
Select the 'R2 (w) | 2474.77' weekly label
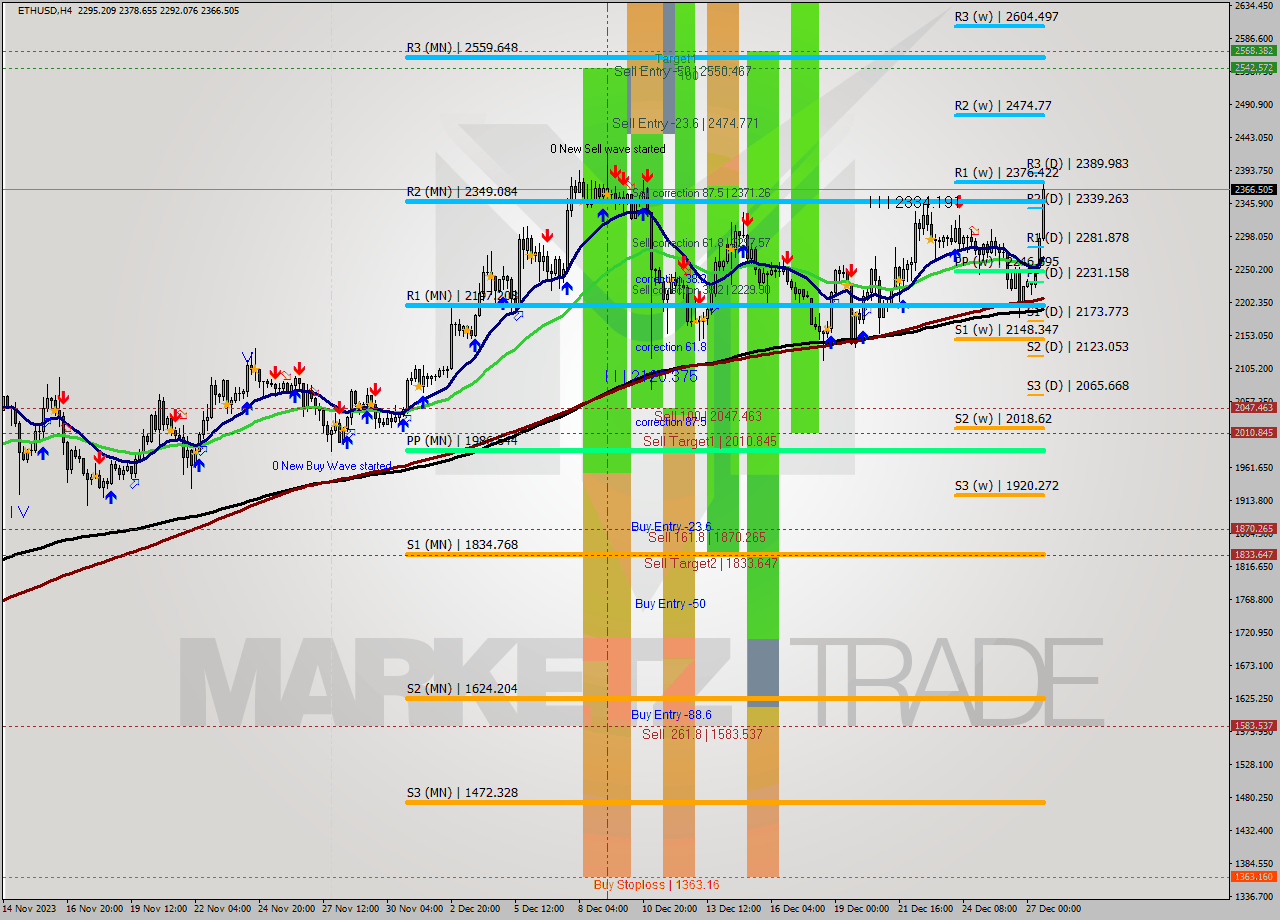pyautogui.click(x=1003, y=105)
